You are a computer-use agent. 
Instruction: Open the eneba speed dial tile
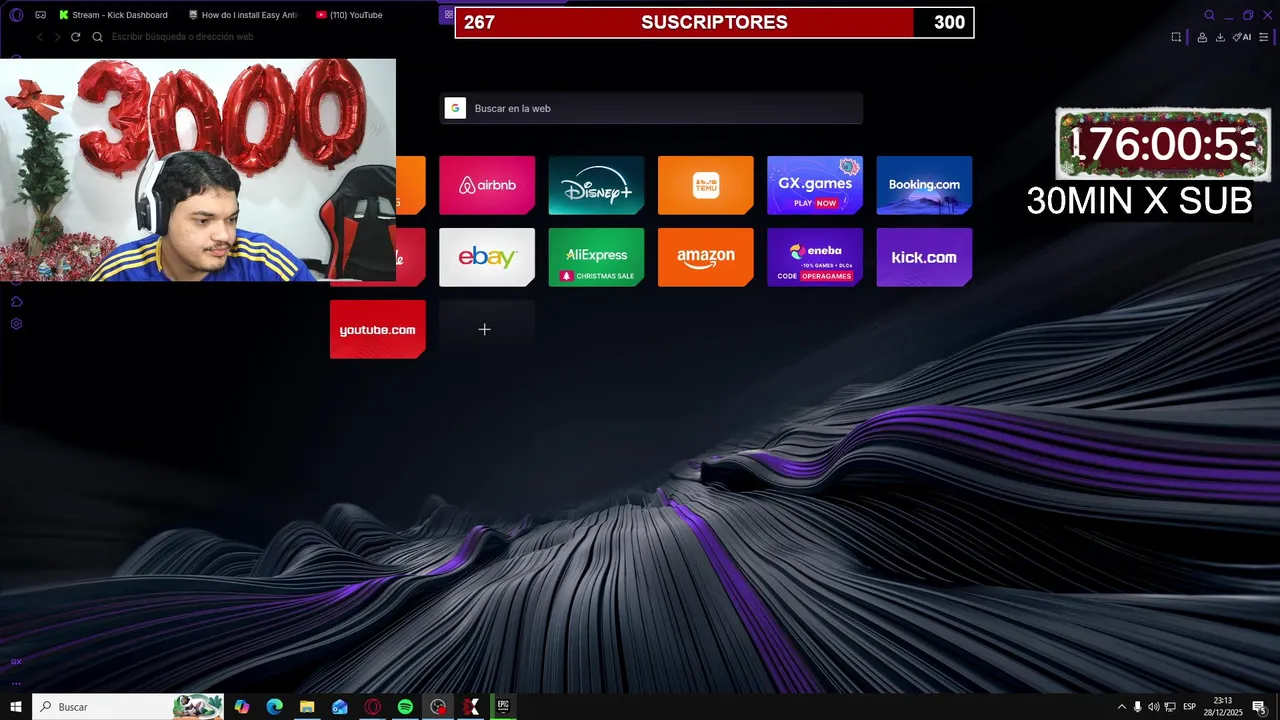[x=815, y=257]
